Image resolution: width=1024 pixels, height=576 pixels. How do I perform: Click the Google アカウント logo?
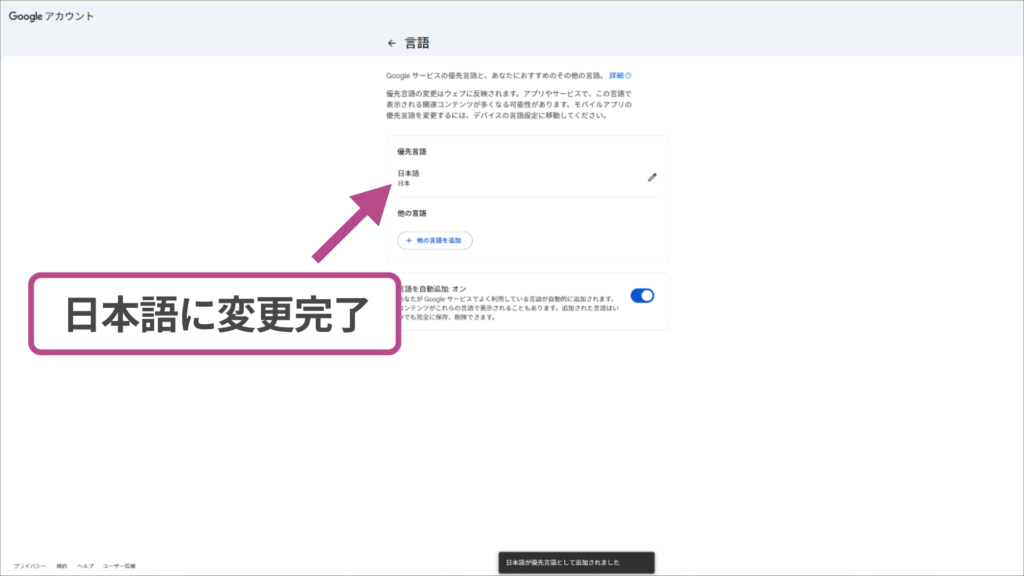[x=50, y=17]
